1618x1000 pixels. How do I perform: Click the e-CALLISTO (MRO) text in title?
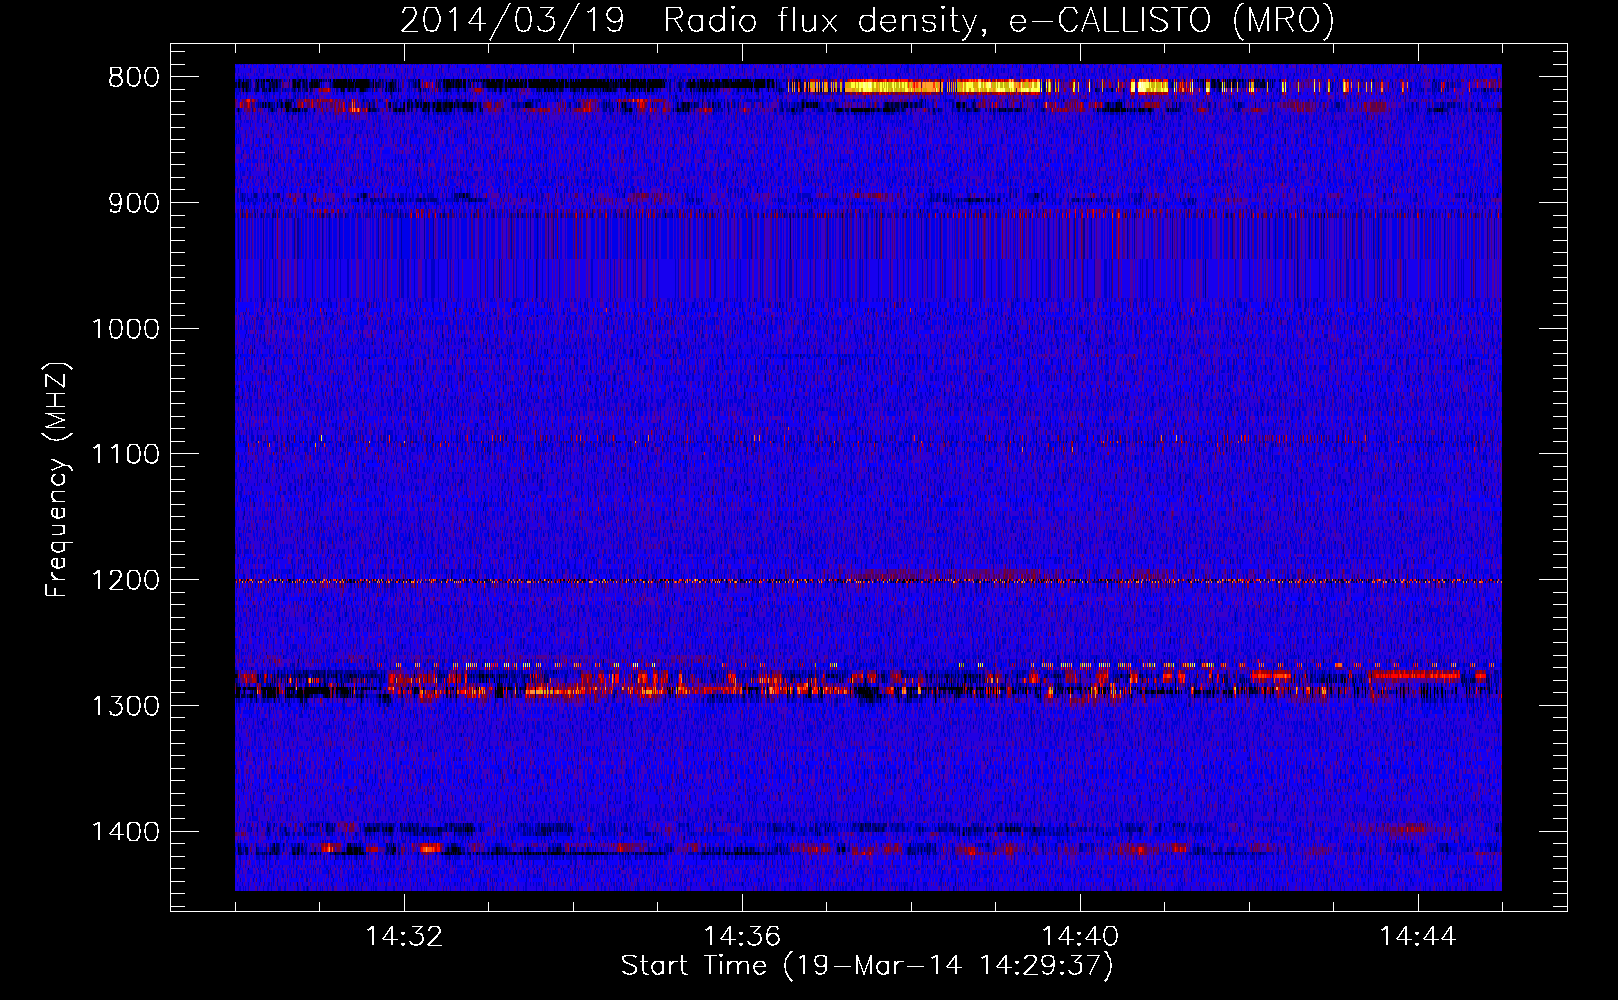[1171, 20]
